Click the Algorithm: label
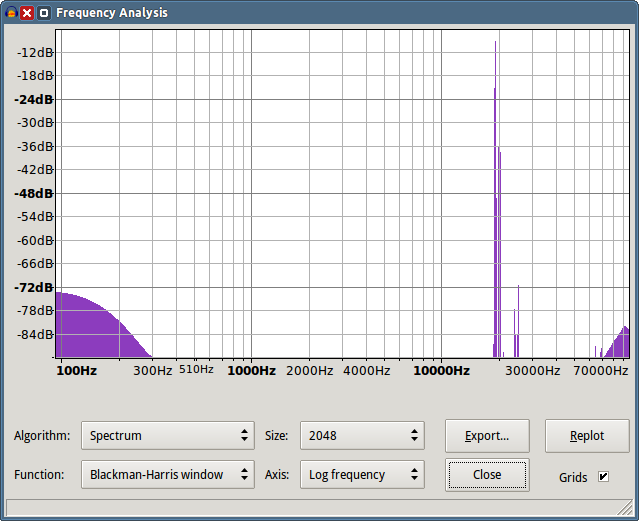Image resolution: width=639 pixels, height=521 pixels. pyautogui.click(x=42, y=435)
